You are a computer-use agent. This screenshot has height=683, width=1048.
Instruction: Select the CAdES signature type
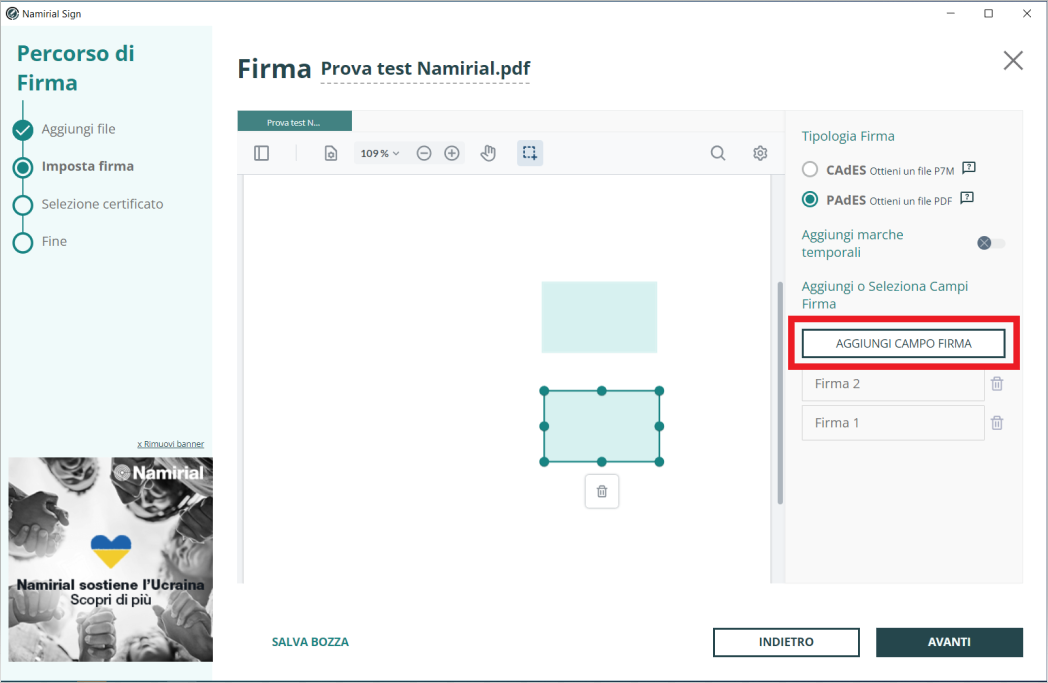click(x=810, y=170)
